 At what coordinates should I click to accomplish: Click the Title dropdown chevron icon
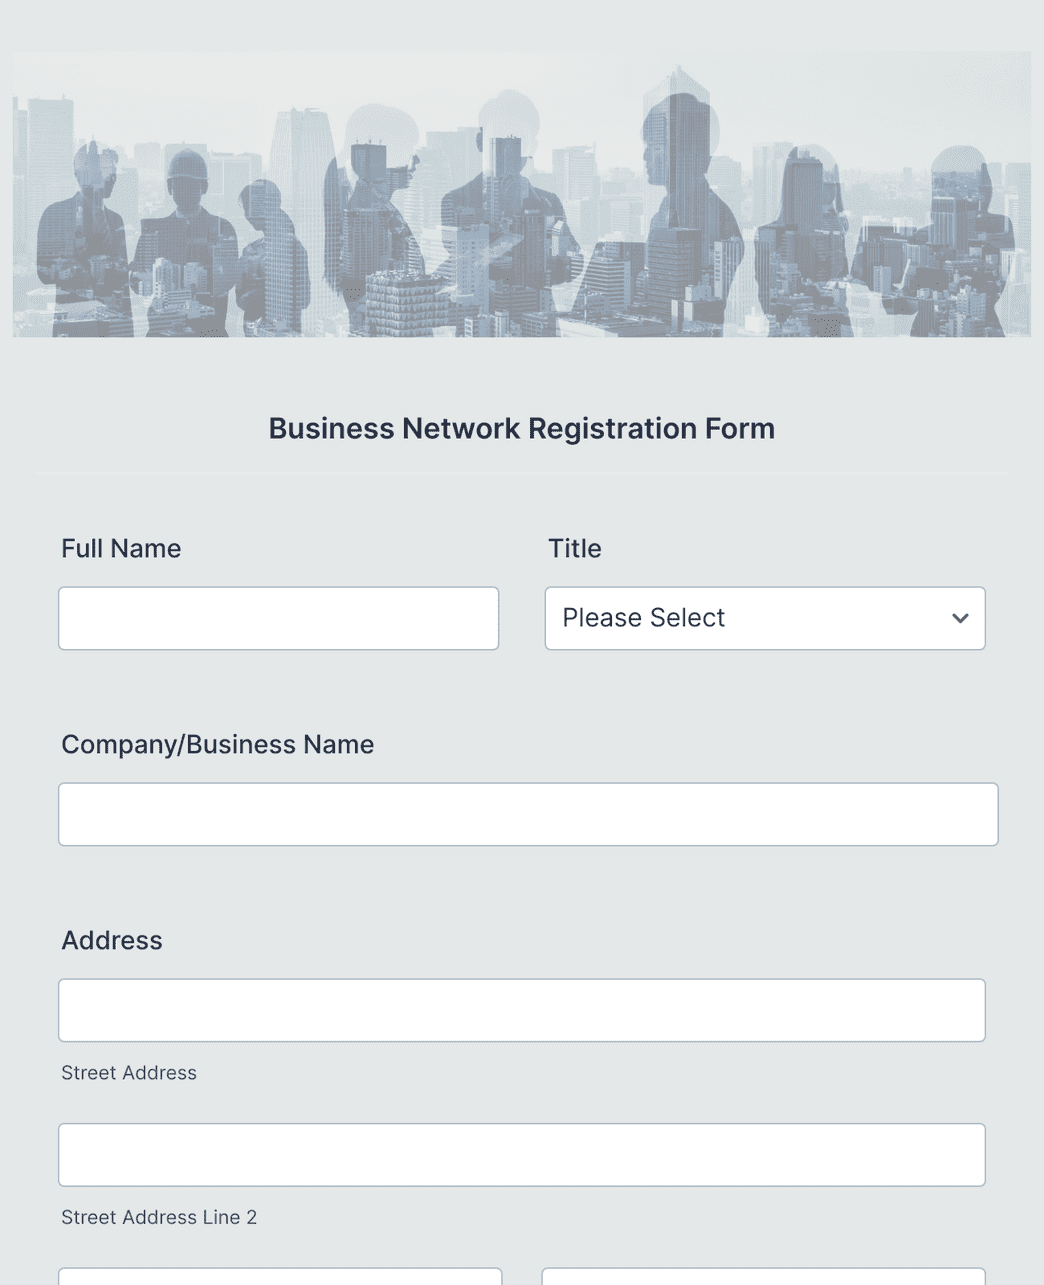coord(959,618)
